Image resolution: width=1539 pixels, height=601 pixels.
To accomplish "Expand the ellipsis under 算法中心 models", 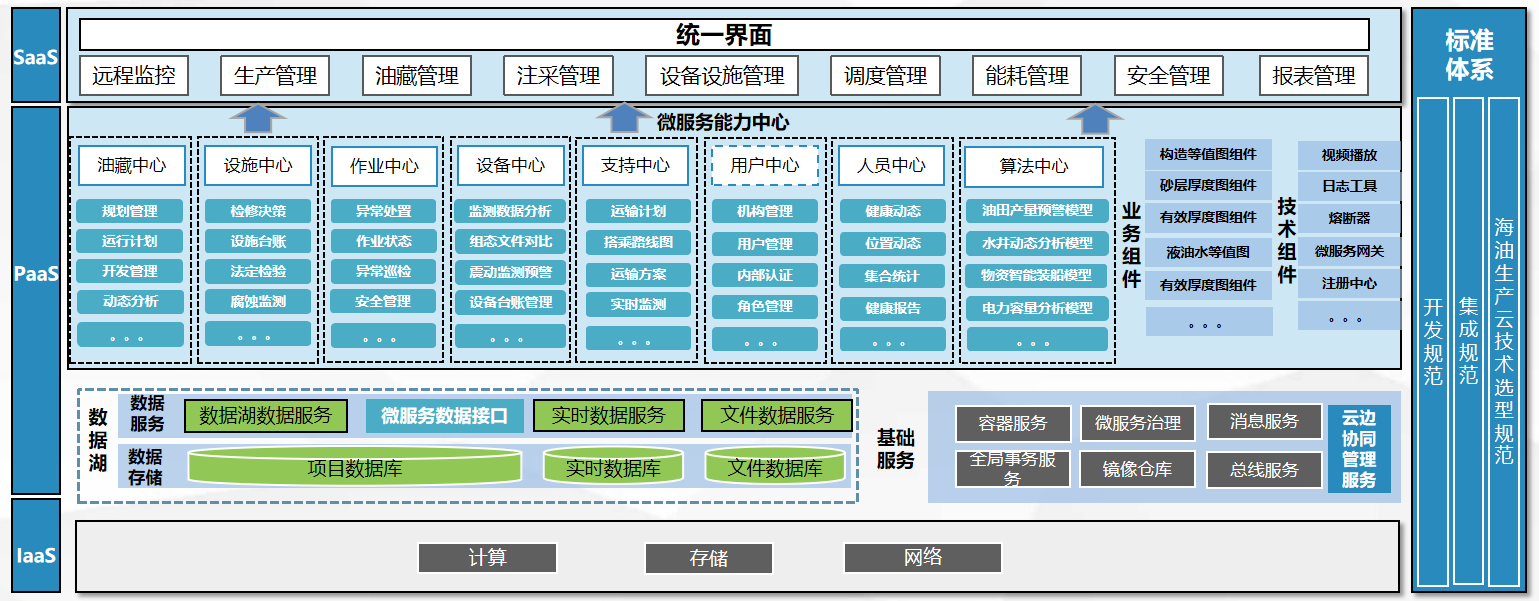I will (1033, 340).
